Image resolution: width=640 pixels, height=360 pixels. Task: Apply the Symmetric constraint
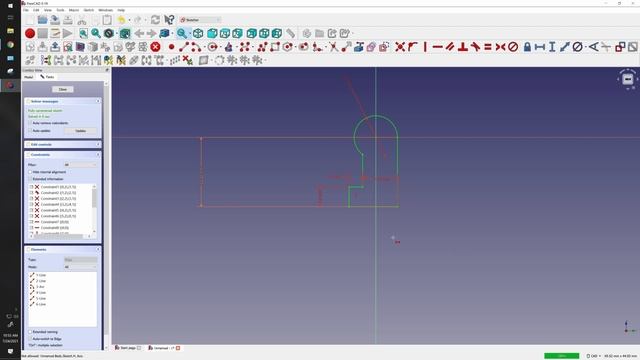click(x=500, y=47)
